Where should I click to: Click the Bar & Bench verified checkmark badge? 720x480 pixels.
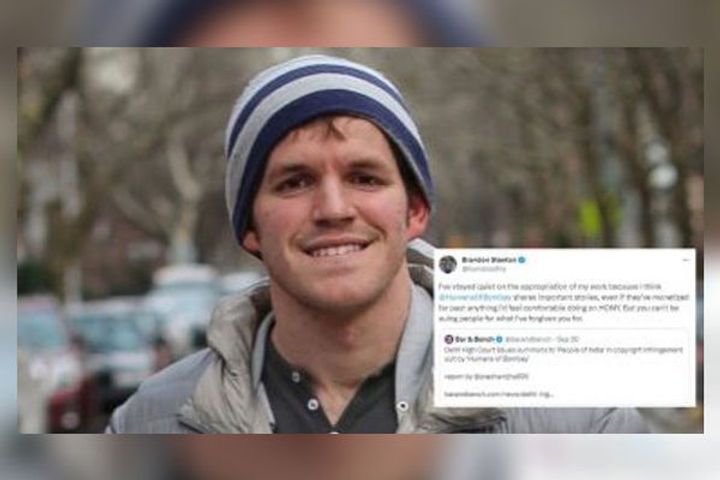499,339
